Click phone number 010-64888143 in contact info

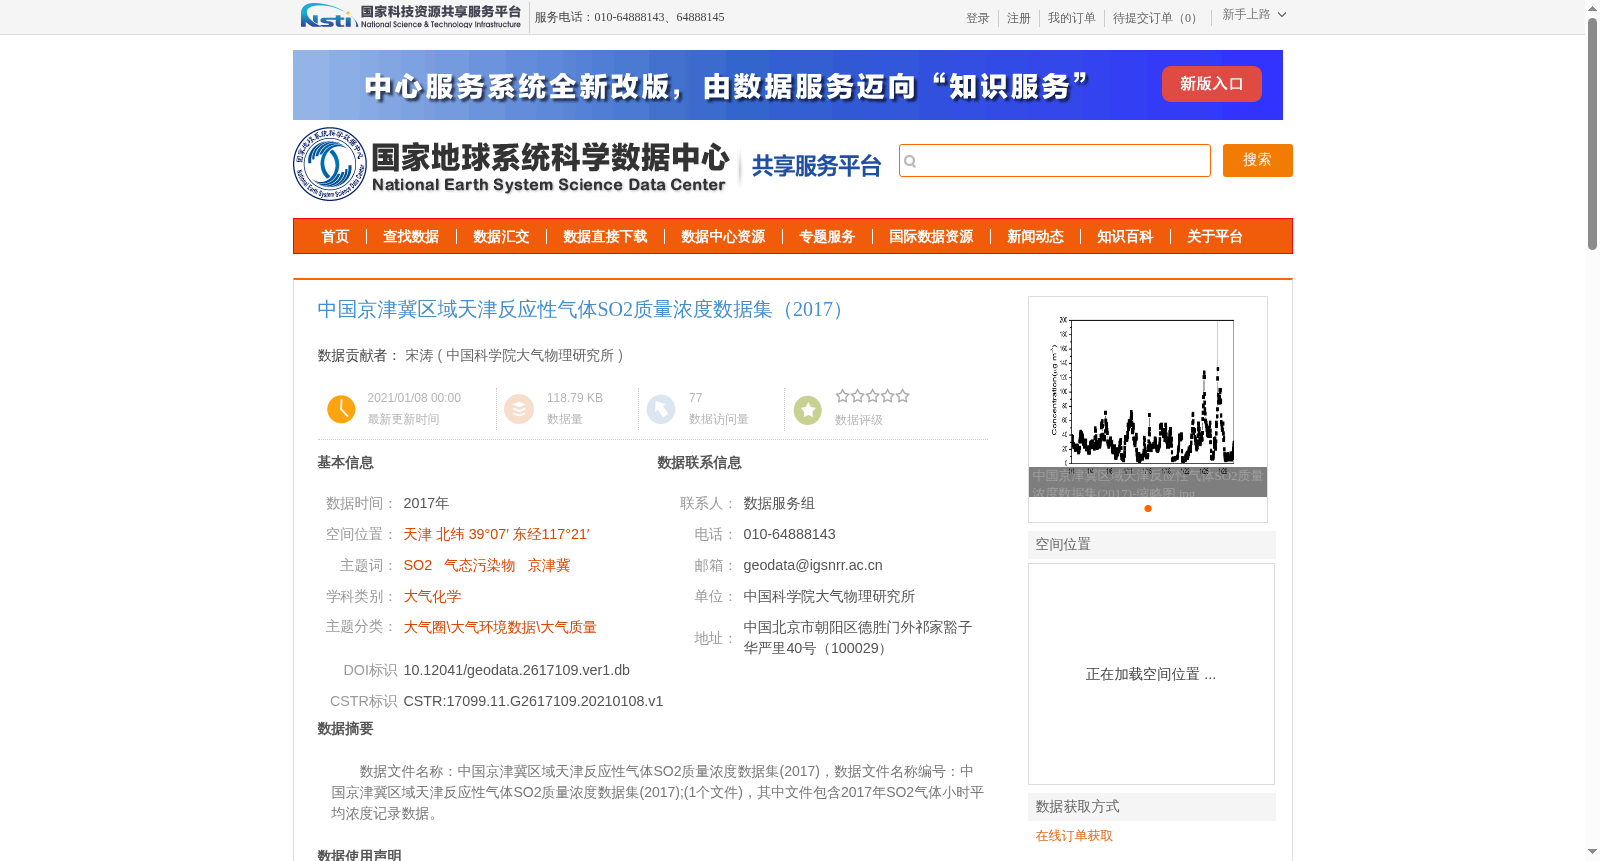point(789,534)
